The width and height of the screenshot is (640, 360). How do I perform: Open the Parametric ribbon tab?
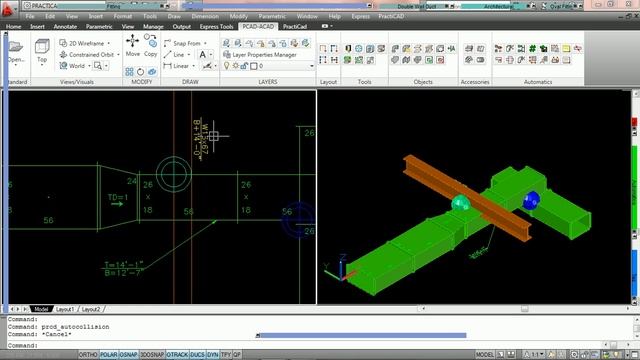point(99,27)
